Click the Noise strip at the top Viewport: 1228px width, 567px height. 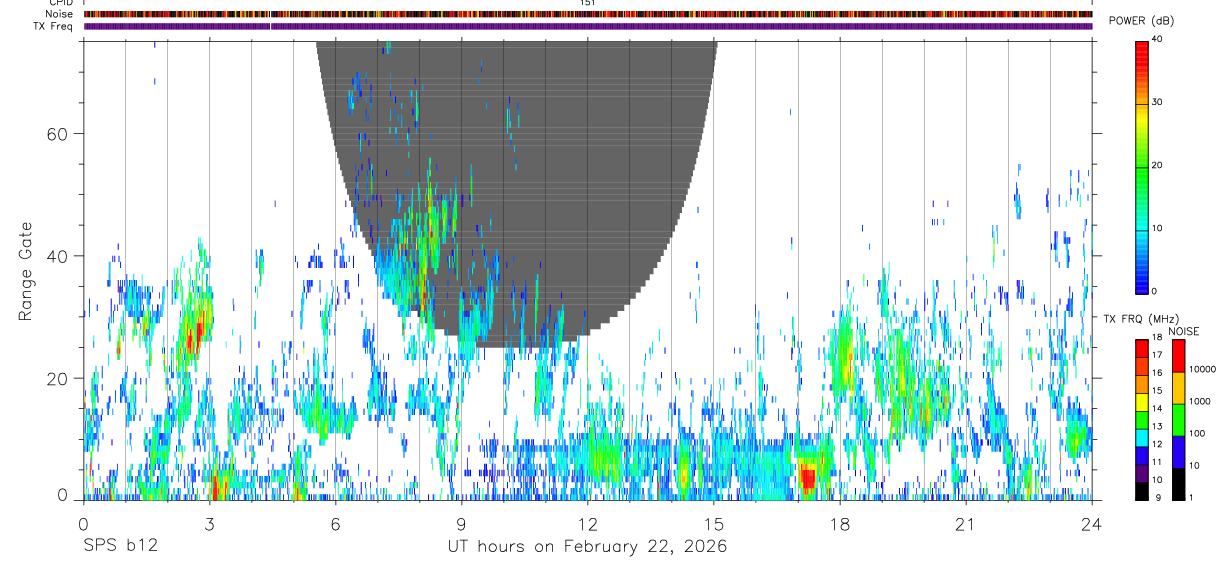click(588, 14)
